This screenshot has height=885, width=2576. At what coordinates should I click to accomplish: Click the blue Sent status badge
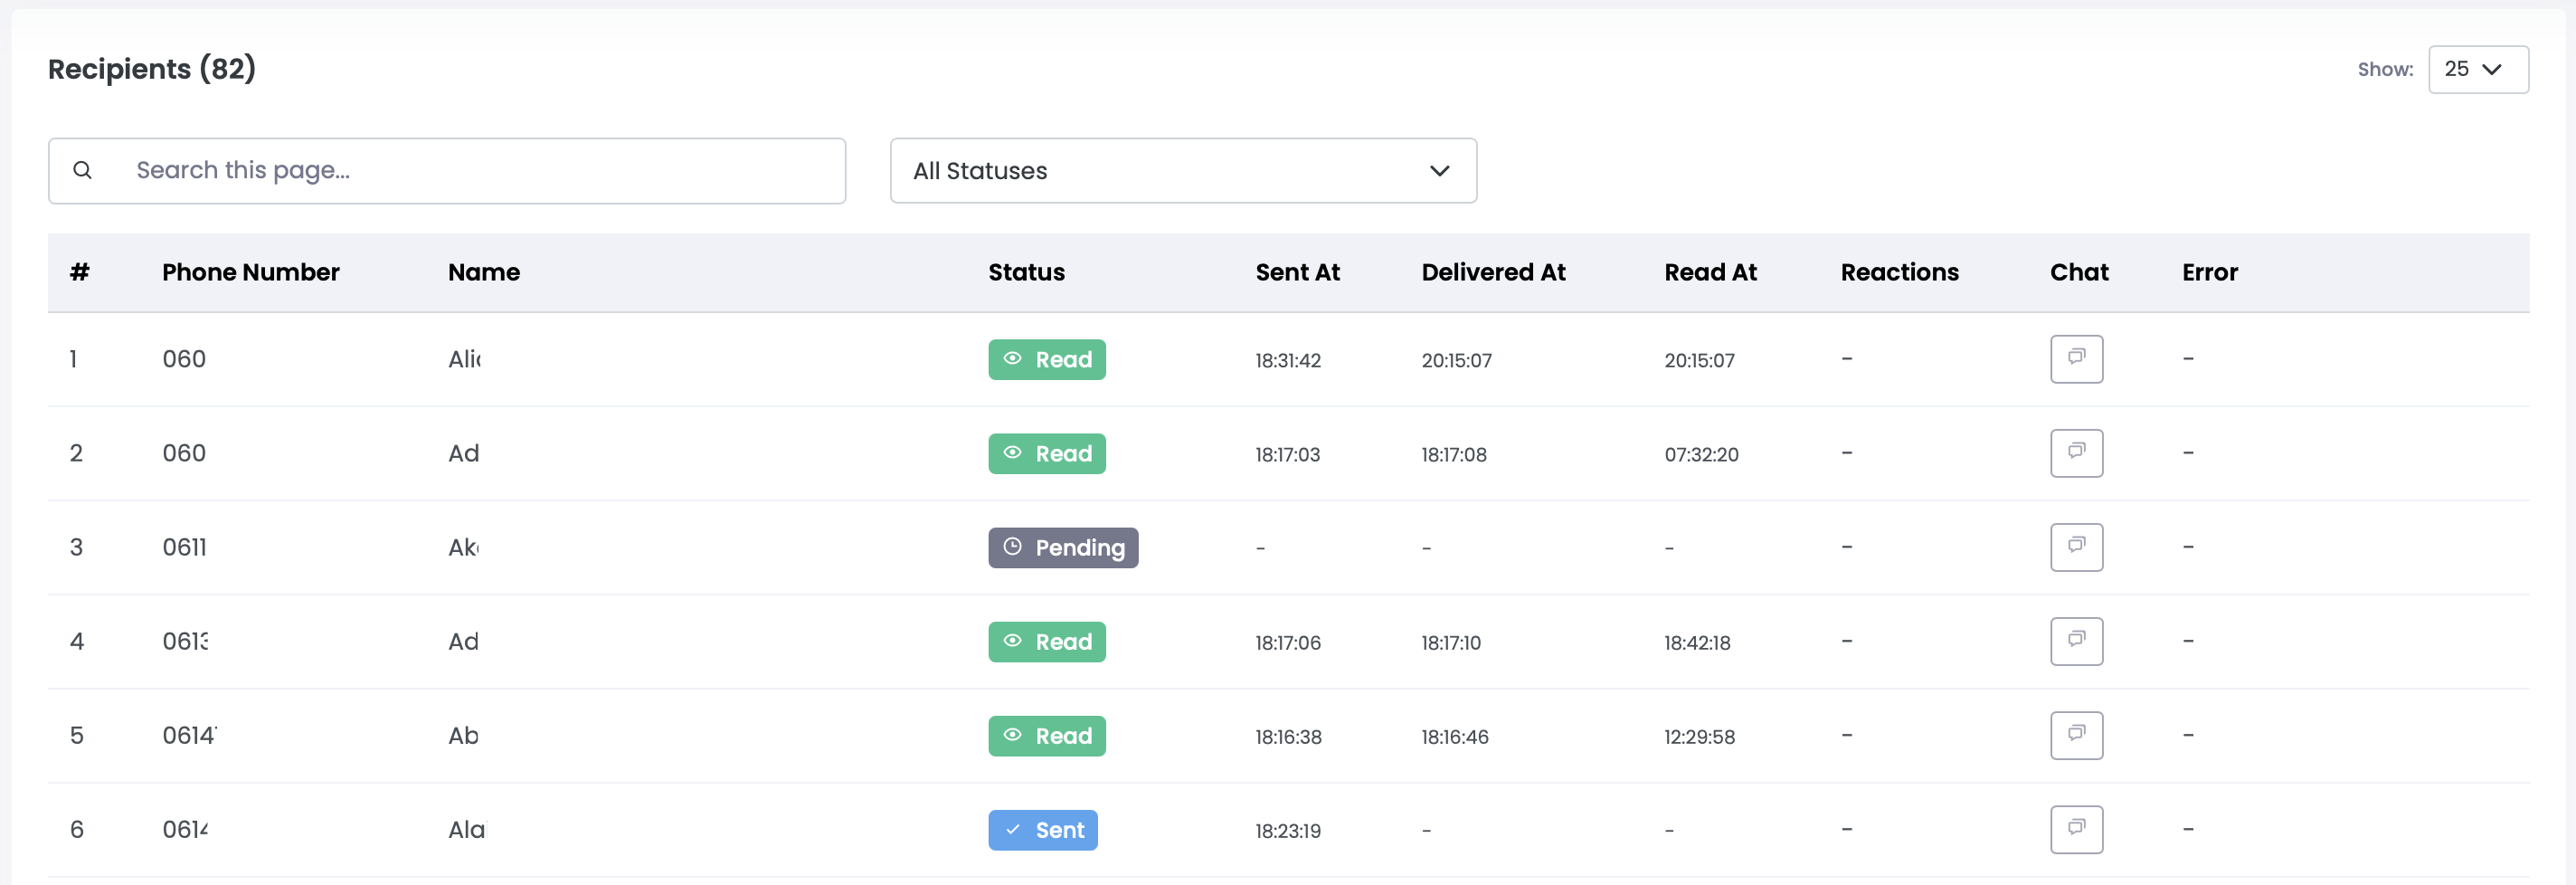(x=1042, y=830)
